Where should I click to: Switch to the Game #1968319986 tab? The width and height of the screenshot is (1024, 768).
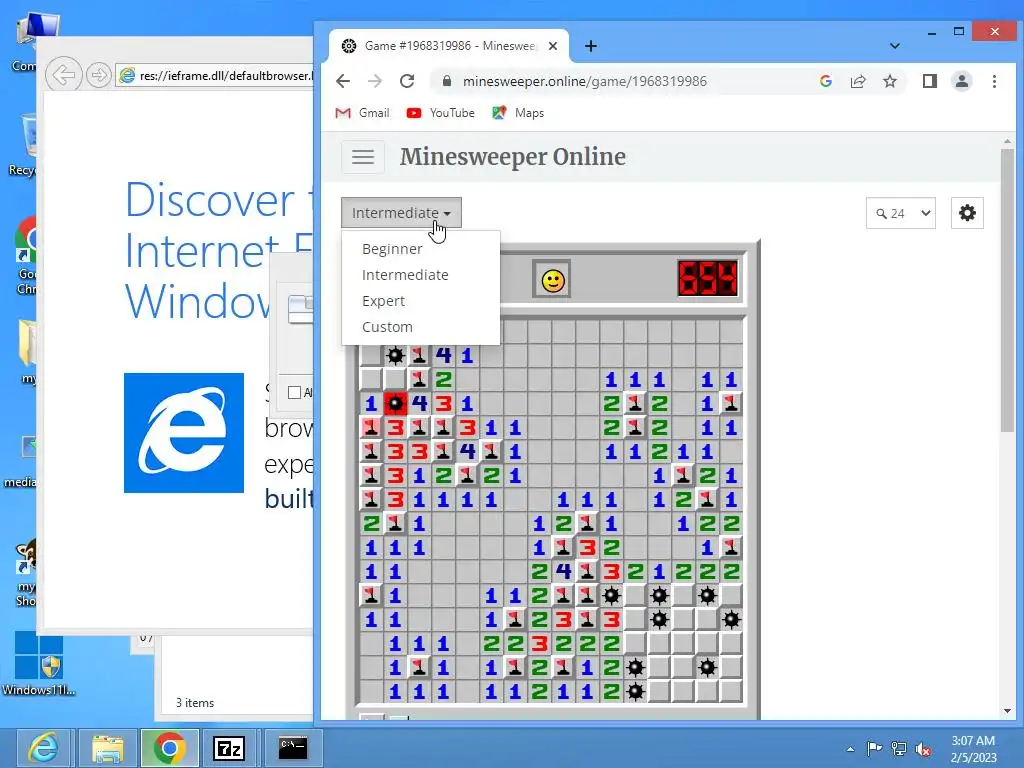click(448, 46)
